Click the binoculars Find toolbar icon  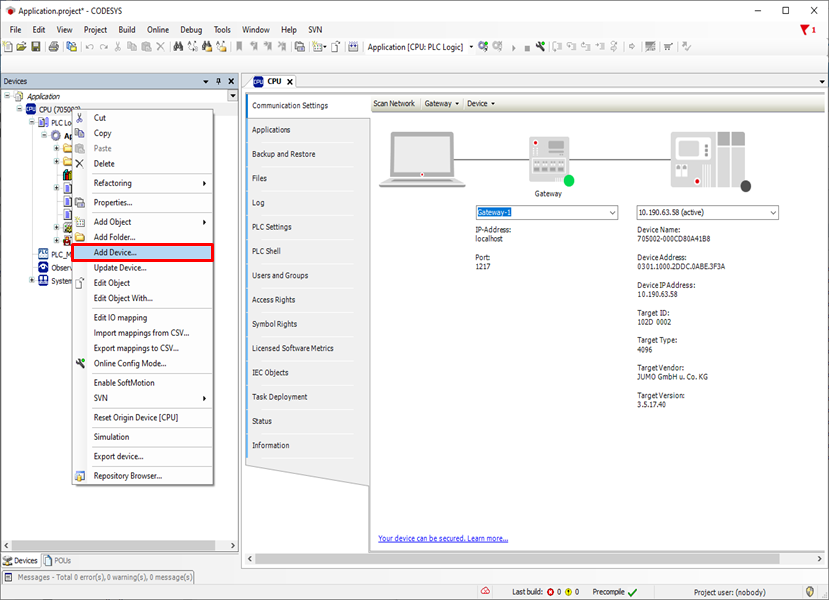pyautogui.click(x=178, y=47)
